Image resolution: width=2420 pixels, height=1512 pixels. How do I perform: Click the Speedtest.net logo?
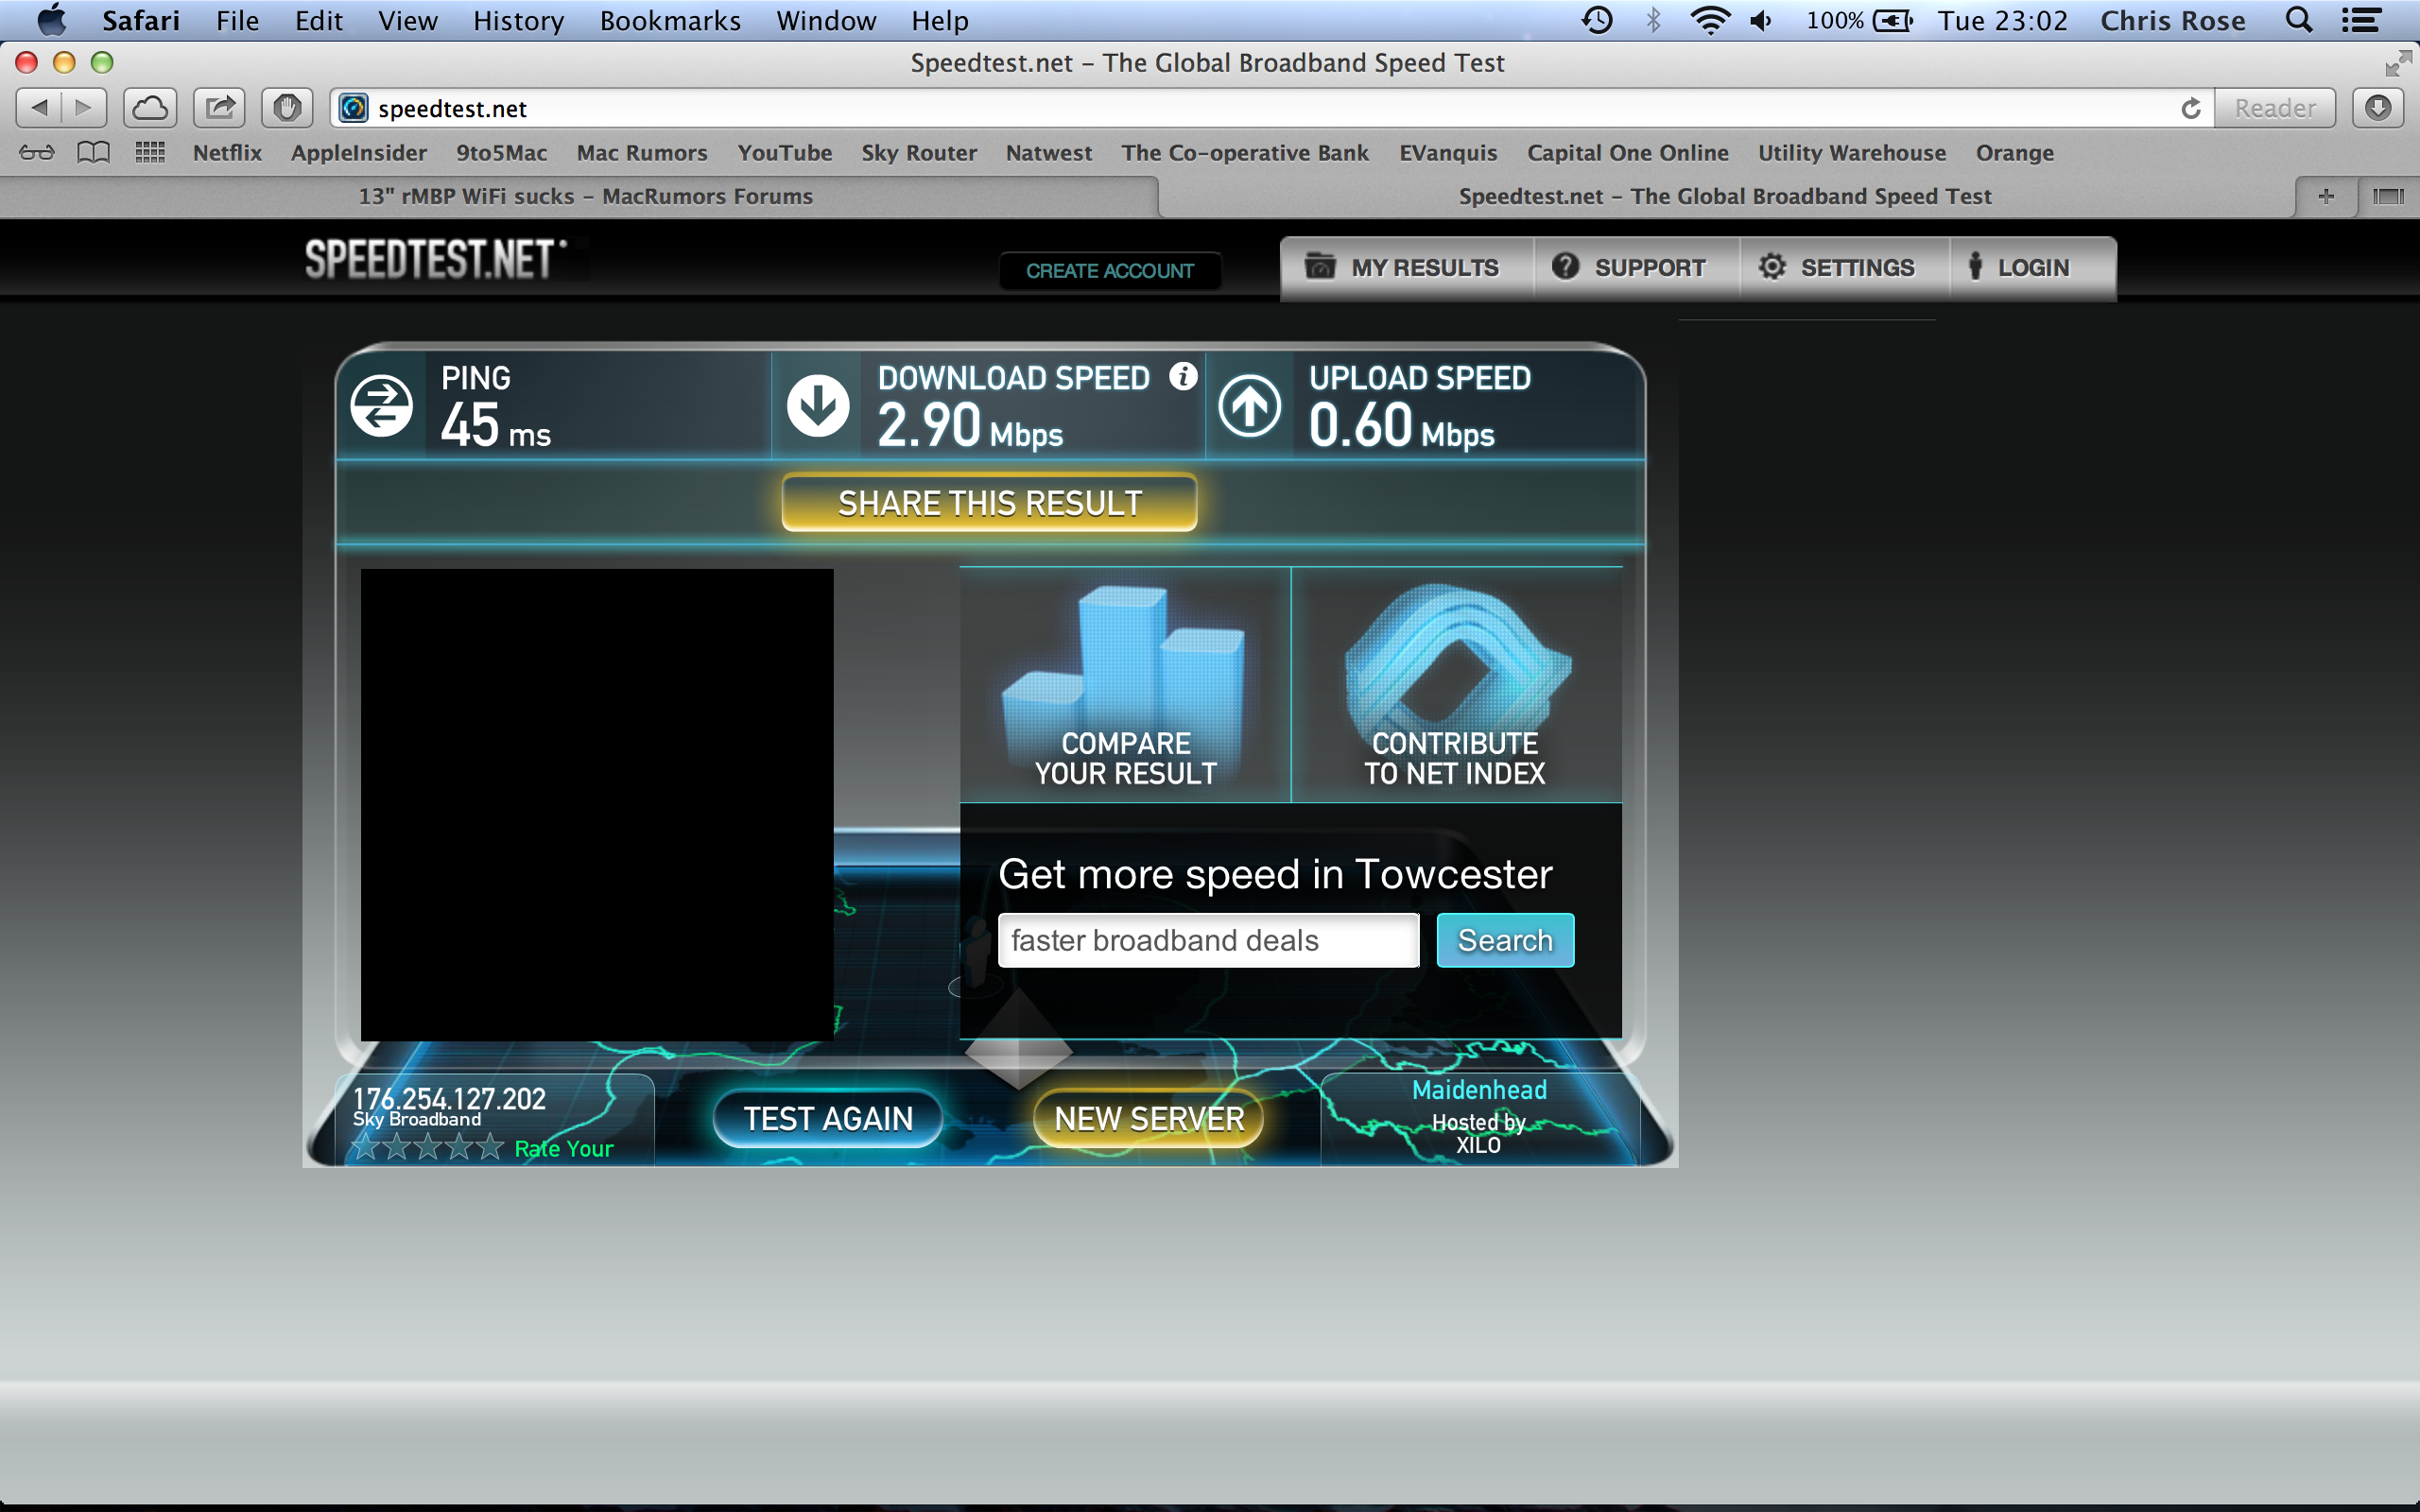(x=436, y=260)
